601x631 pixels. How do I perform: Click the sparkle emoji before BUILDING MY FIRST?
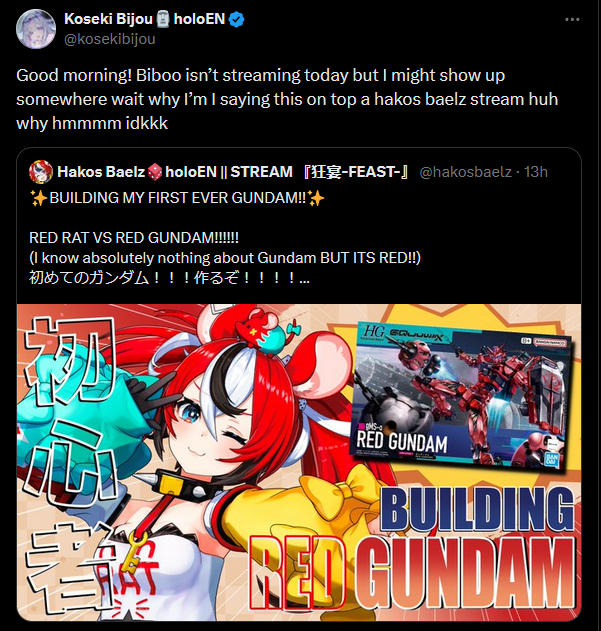coord(39,198)
